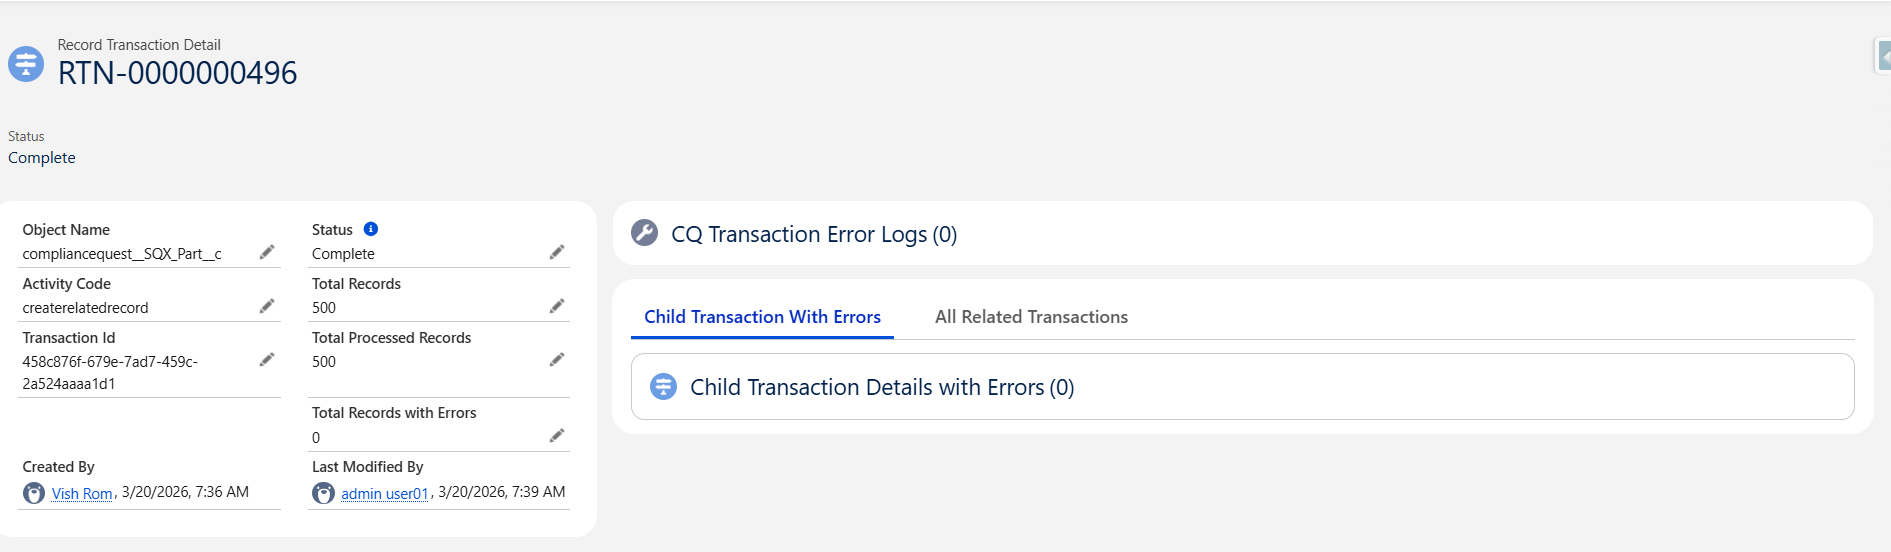Click edit pencil beside Status field

pos(557,252)
